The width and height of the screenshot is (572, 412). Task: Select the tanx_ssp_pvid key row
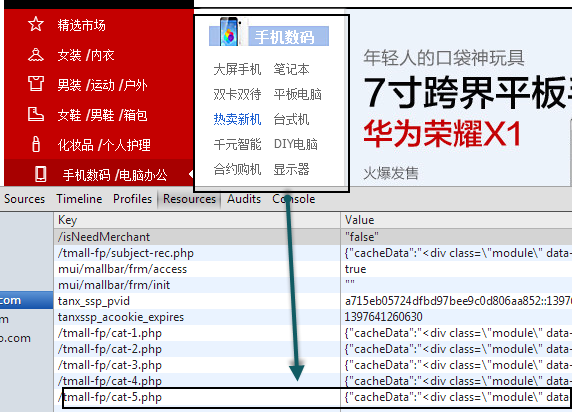pyautogui.click(x=313, y=301)
